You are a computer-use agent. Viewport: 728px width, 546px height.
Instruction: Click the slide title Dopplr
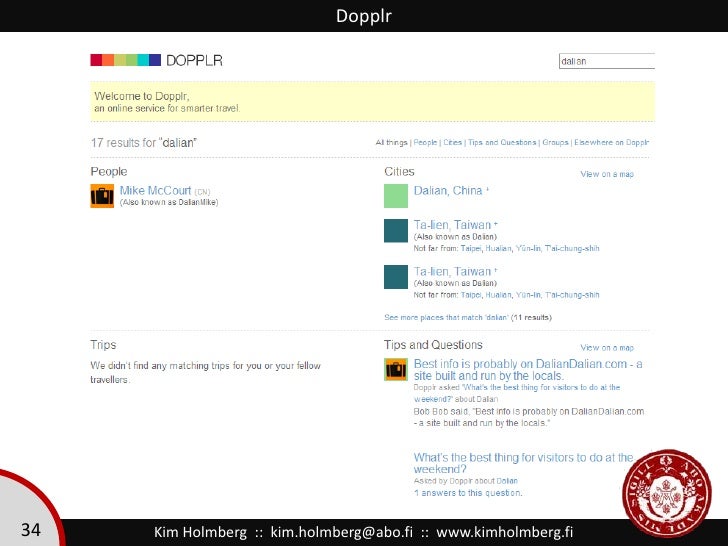click(364, 16)
